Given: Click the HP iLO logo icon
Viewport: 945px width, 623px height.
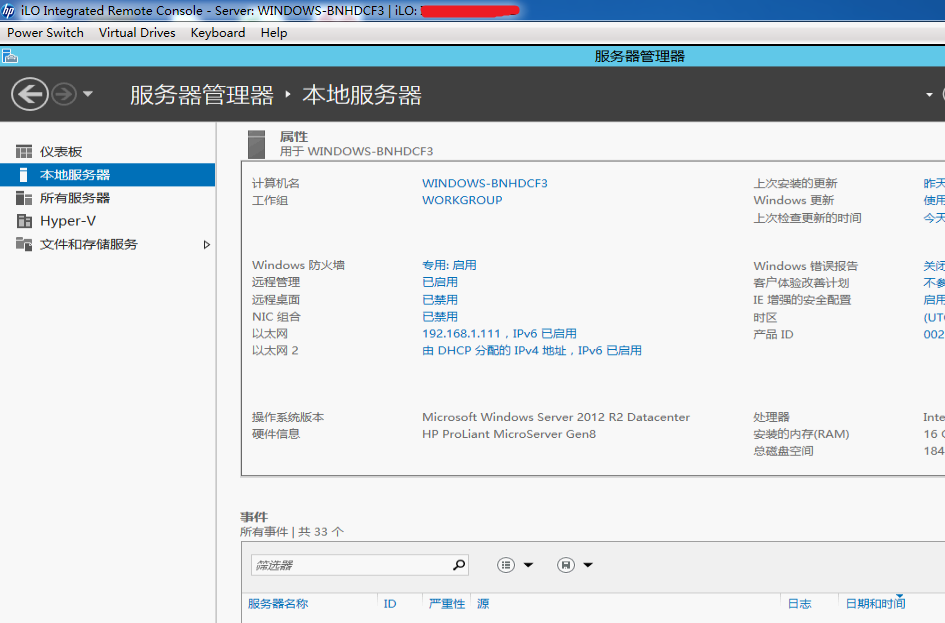Looking at the screenshot, I should (x=8, y=10).
